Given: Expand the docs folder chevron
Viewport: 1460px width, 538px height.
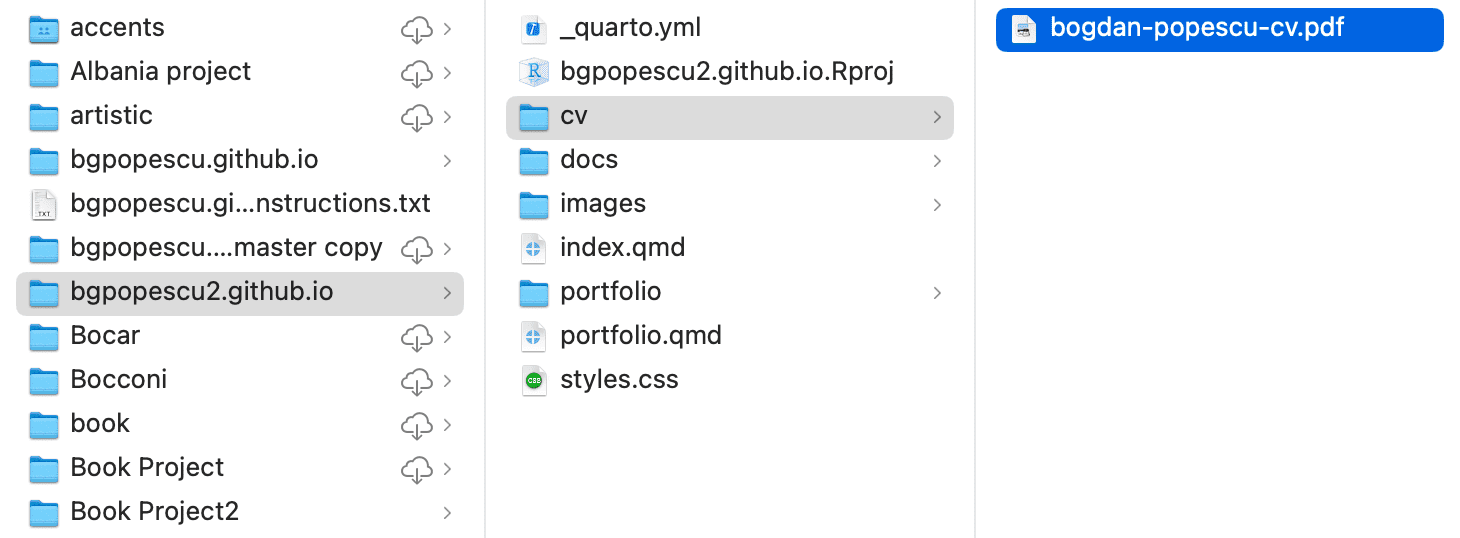Looking at the screenshot, I should click(937, 161).
